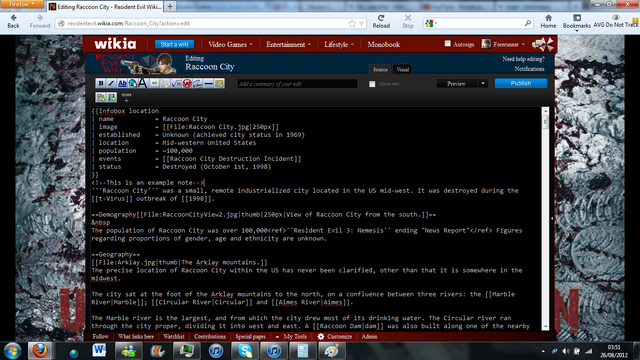Click the Firefox address bar
Image resolution: width=640 pixels, height=360 pixels.
[210, 24]
